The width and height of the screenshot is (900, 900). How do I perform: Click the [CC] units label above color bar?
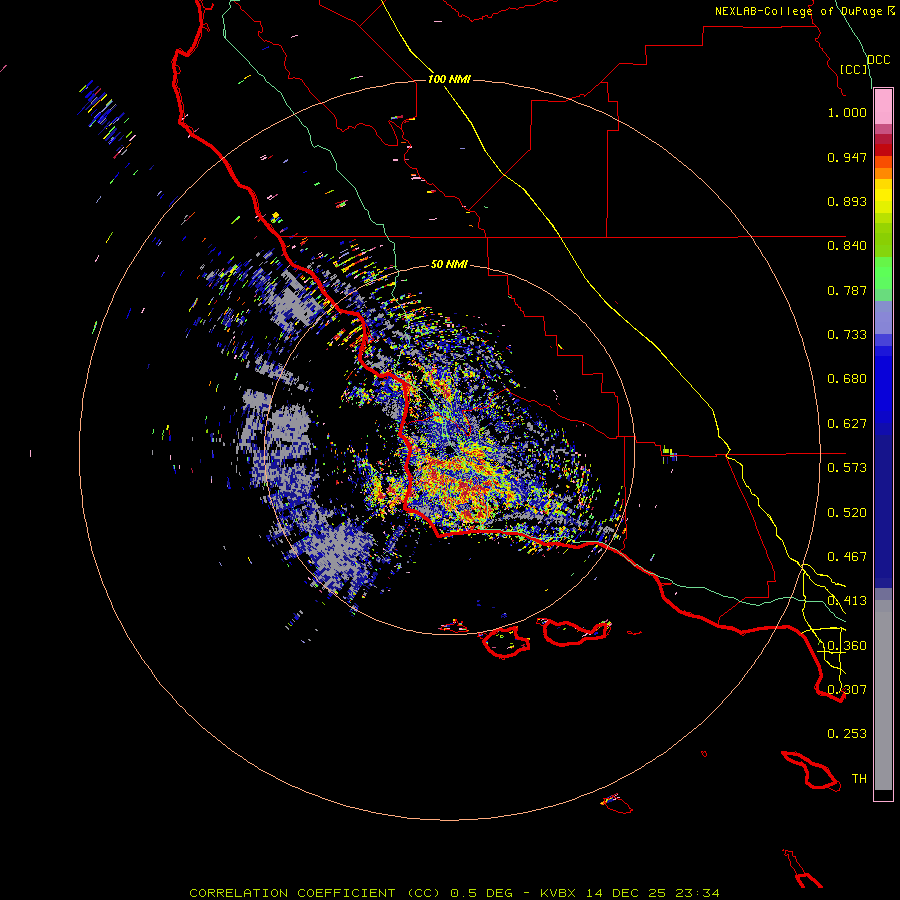pos(854,69)
